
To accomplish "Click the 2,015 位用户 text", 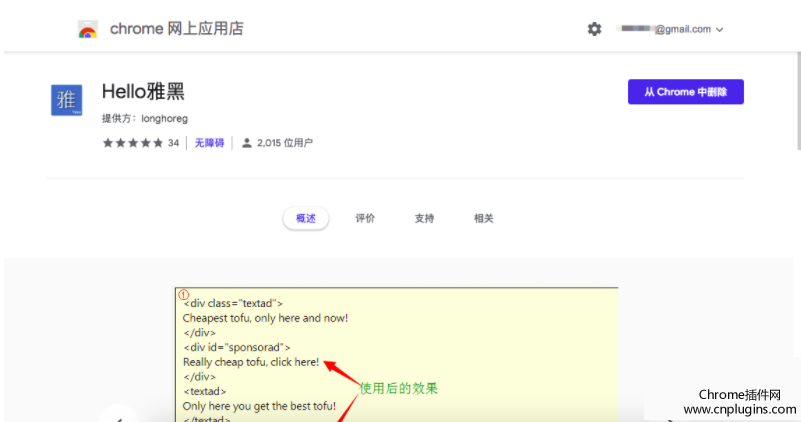I will pyautogui.click(x=285, y=143).
